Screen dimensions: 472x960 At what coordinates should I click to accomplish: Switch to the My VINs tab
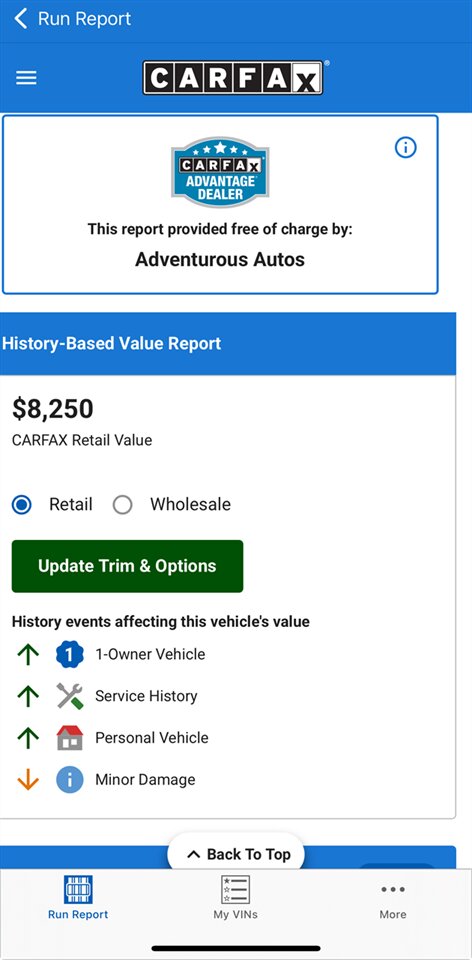click(236, 899)
